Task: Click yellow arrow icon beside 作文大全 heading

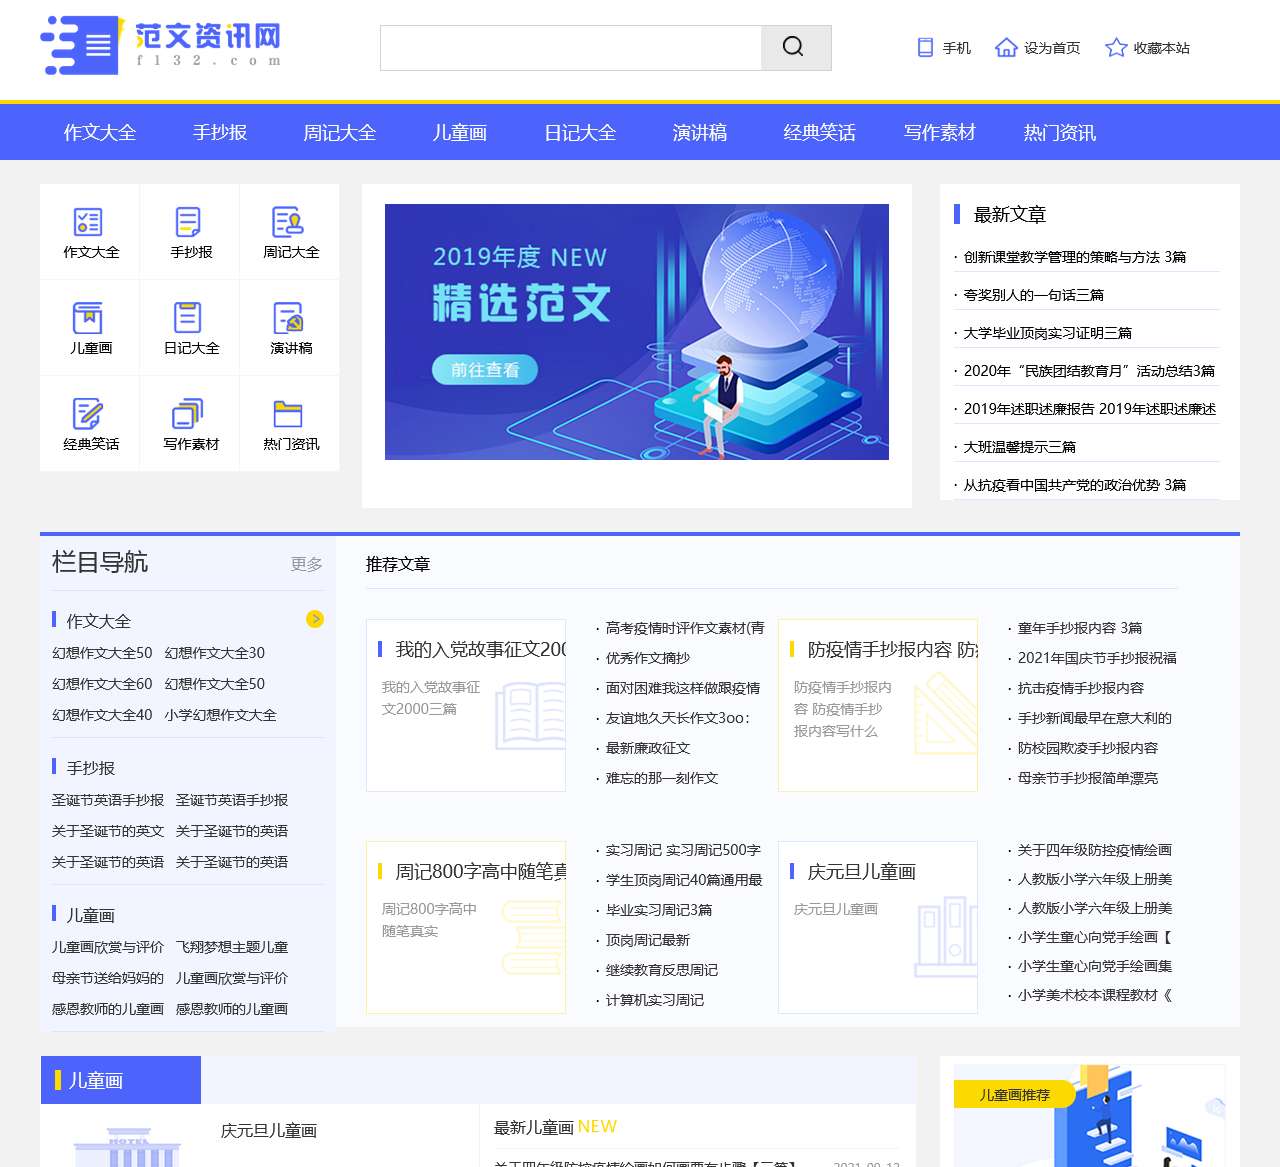Action: pyautogui.click(x=315, y=619)
